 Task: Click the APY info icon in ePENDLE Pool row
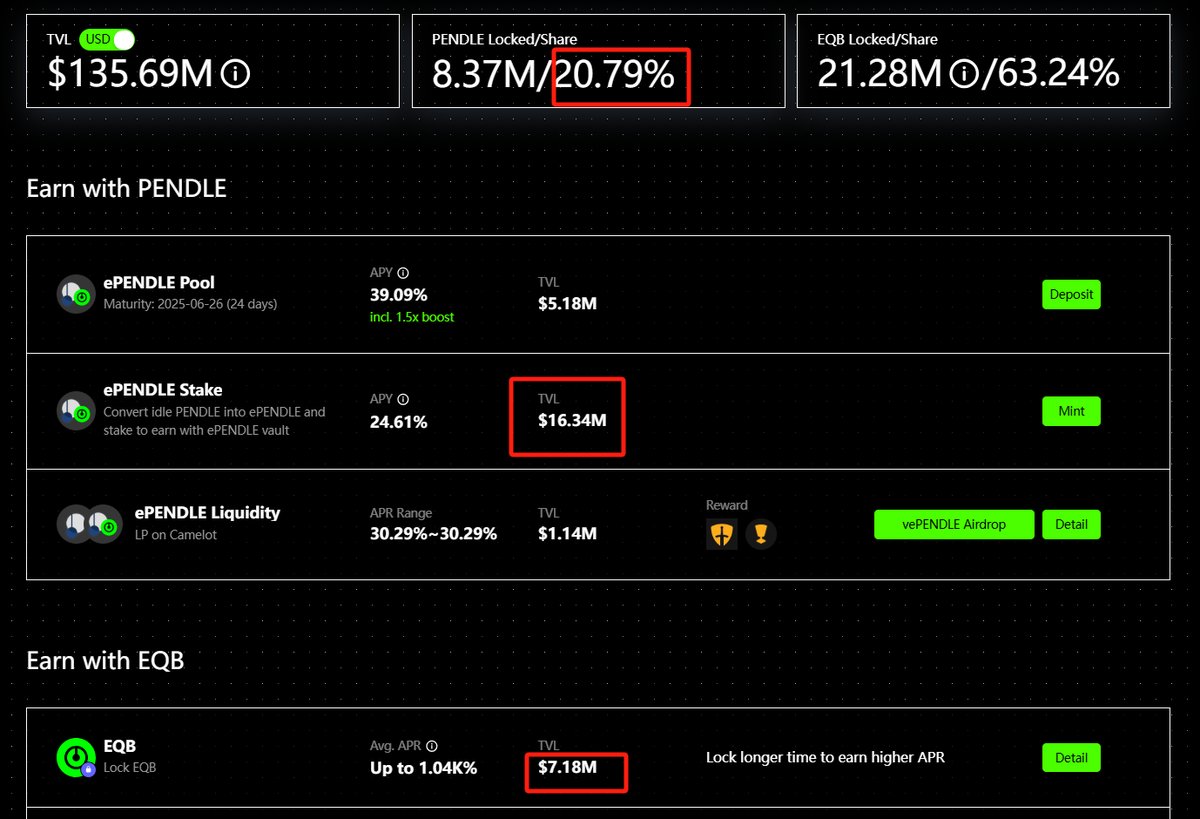coord(403,273)
